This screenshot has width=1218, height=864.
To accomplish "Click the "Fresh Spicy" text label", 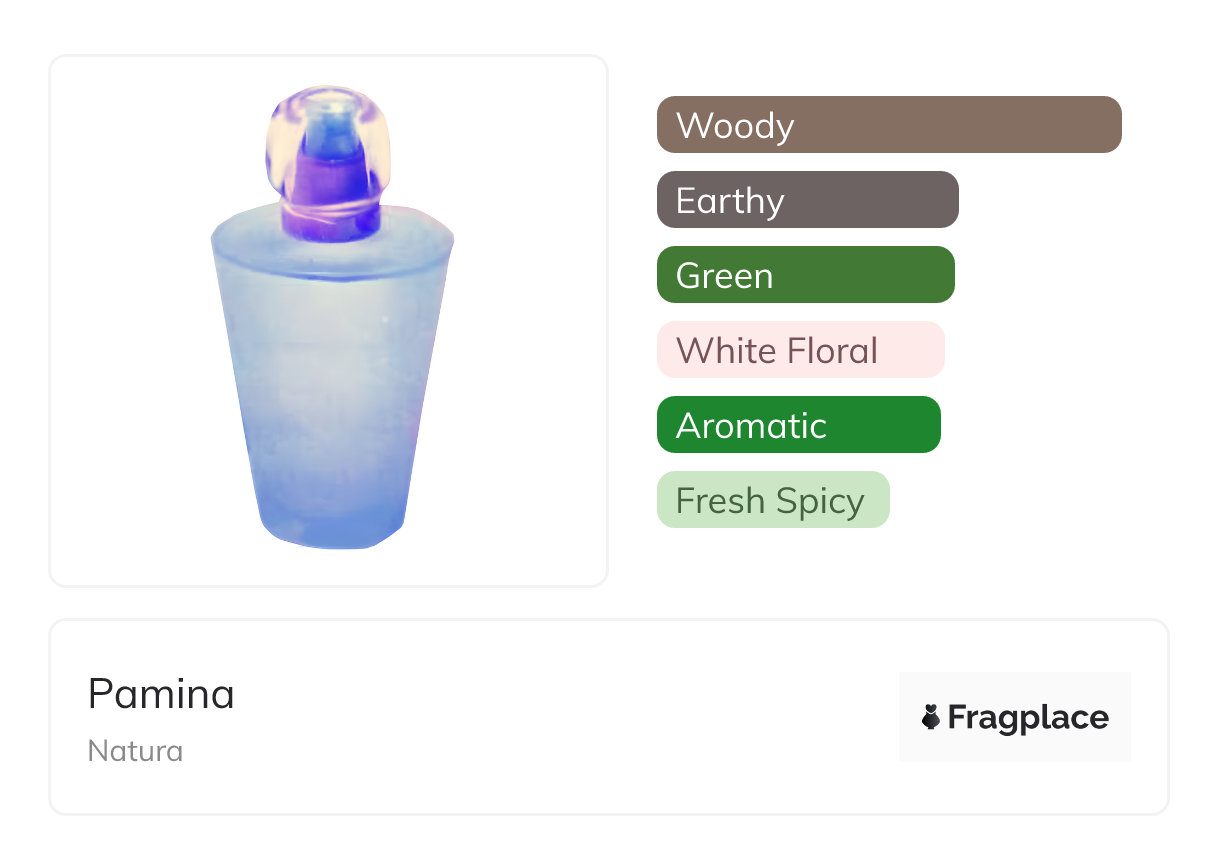I will (770, 501).
